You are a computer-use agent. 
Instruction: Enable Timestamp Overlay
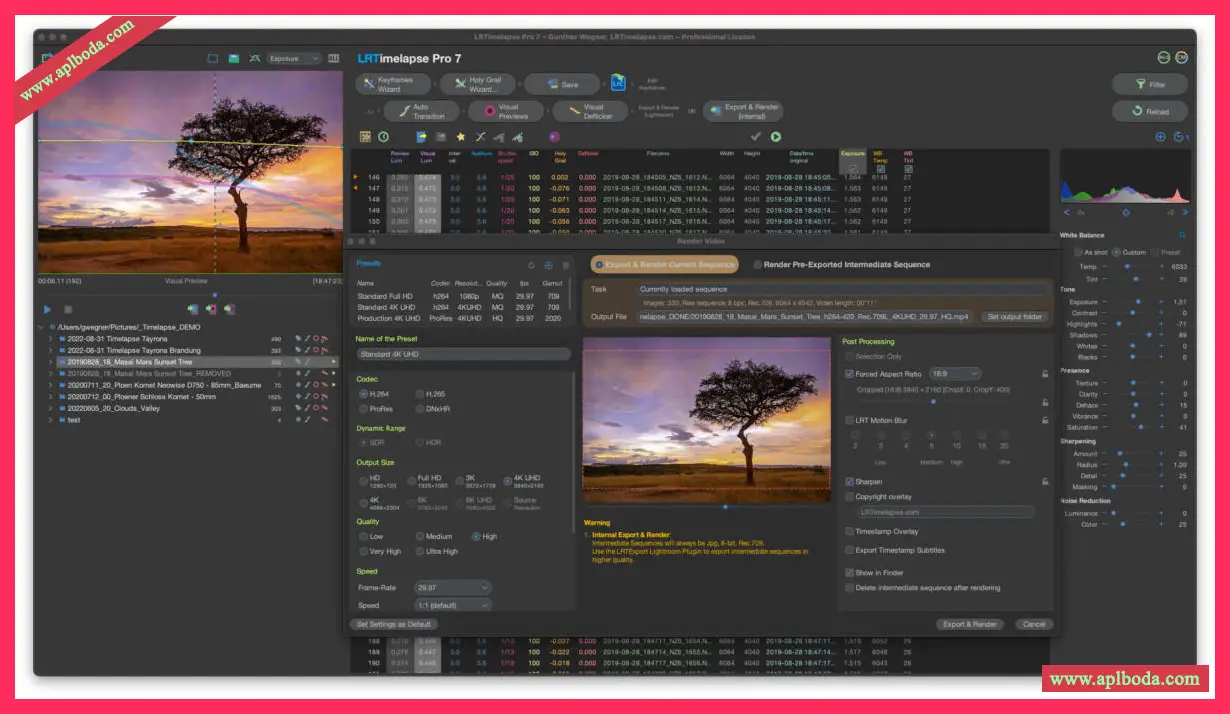tap(850, 532)
